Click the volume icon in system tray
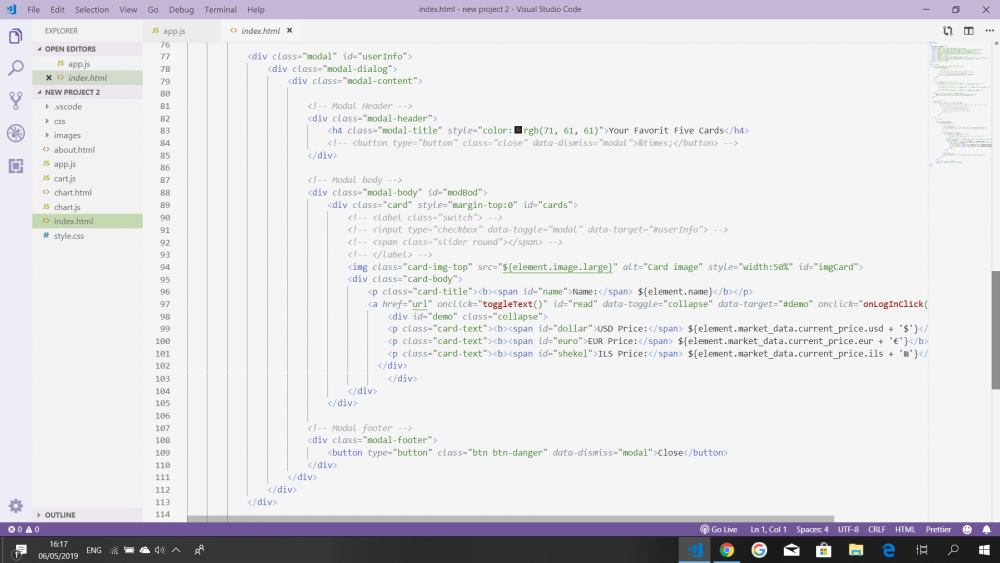Viewport: 1000px width, 563px height. (x=159, y=550)
